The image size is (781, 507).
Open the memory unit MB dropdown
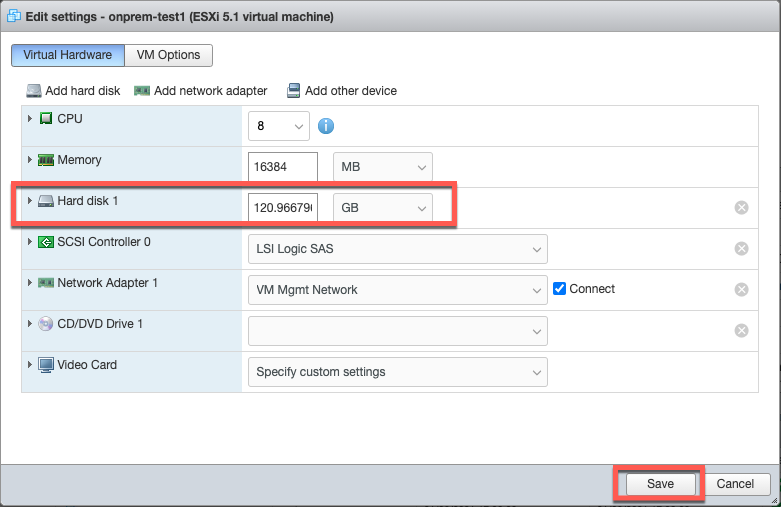coord(383,167)
